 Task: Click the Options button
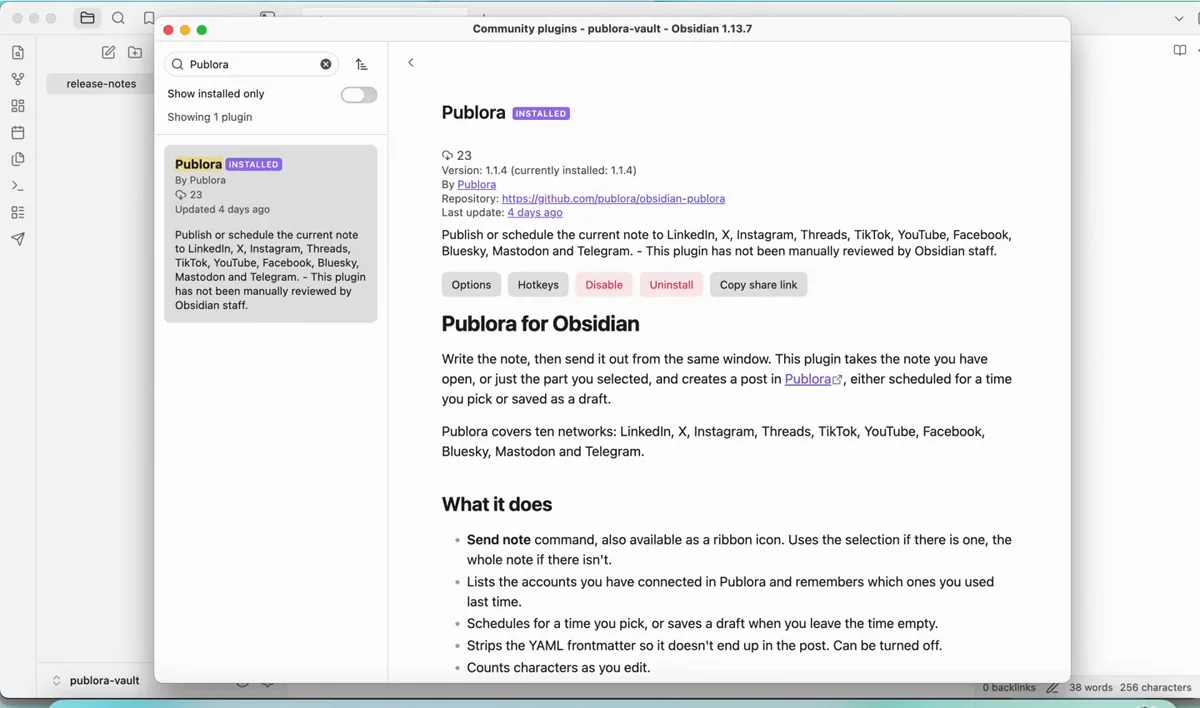pos(471,285)
